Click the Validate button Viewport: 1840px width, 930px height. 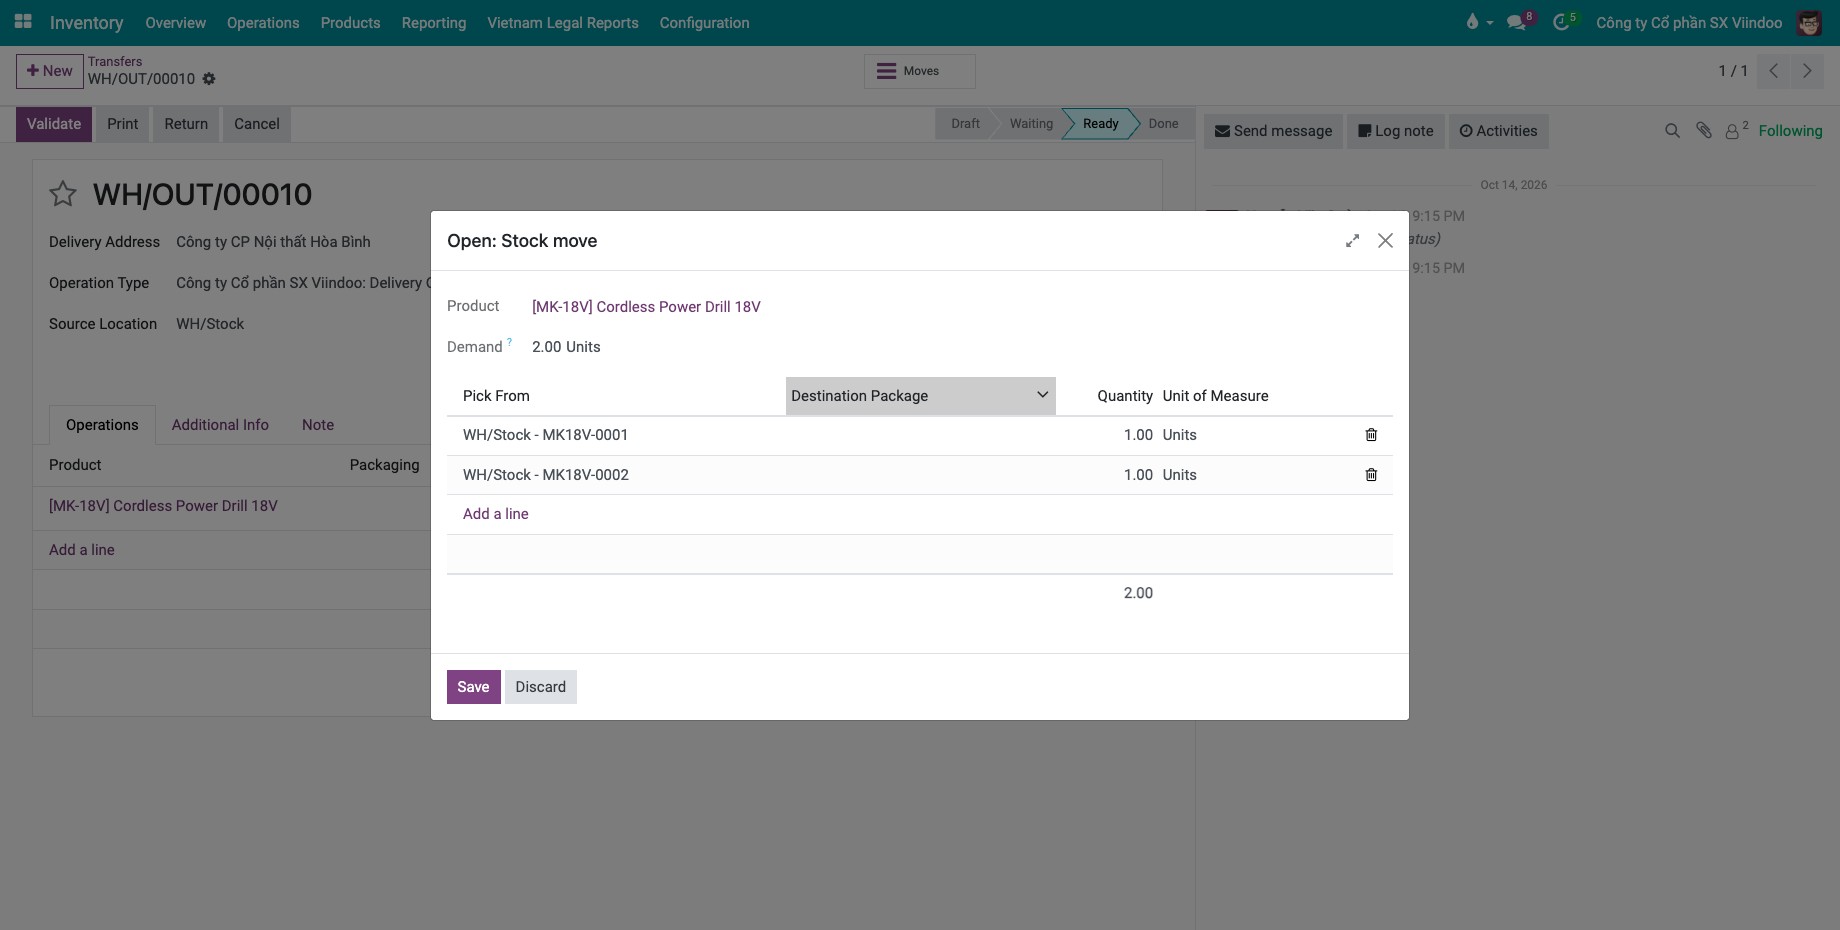(54, 124)
